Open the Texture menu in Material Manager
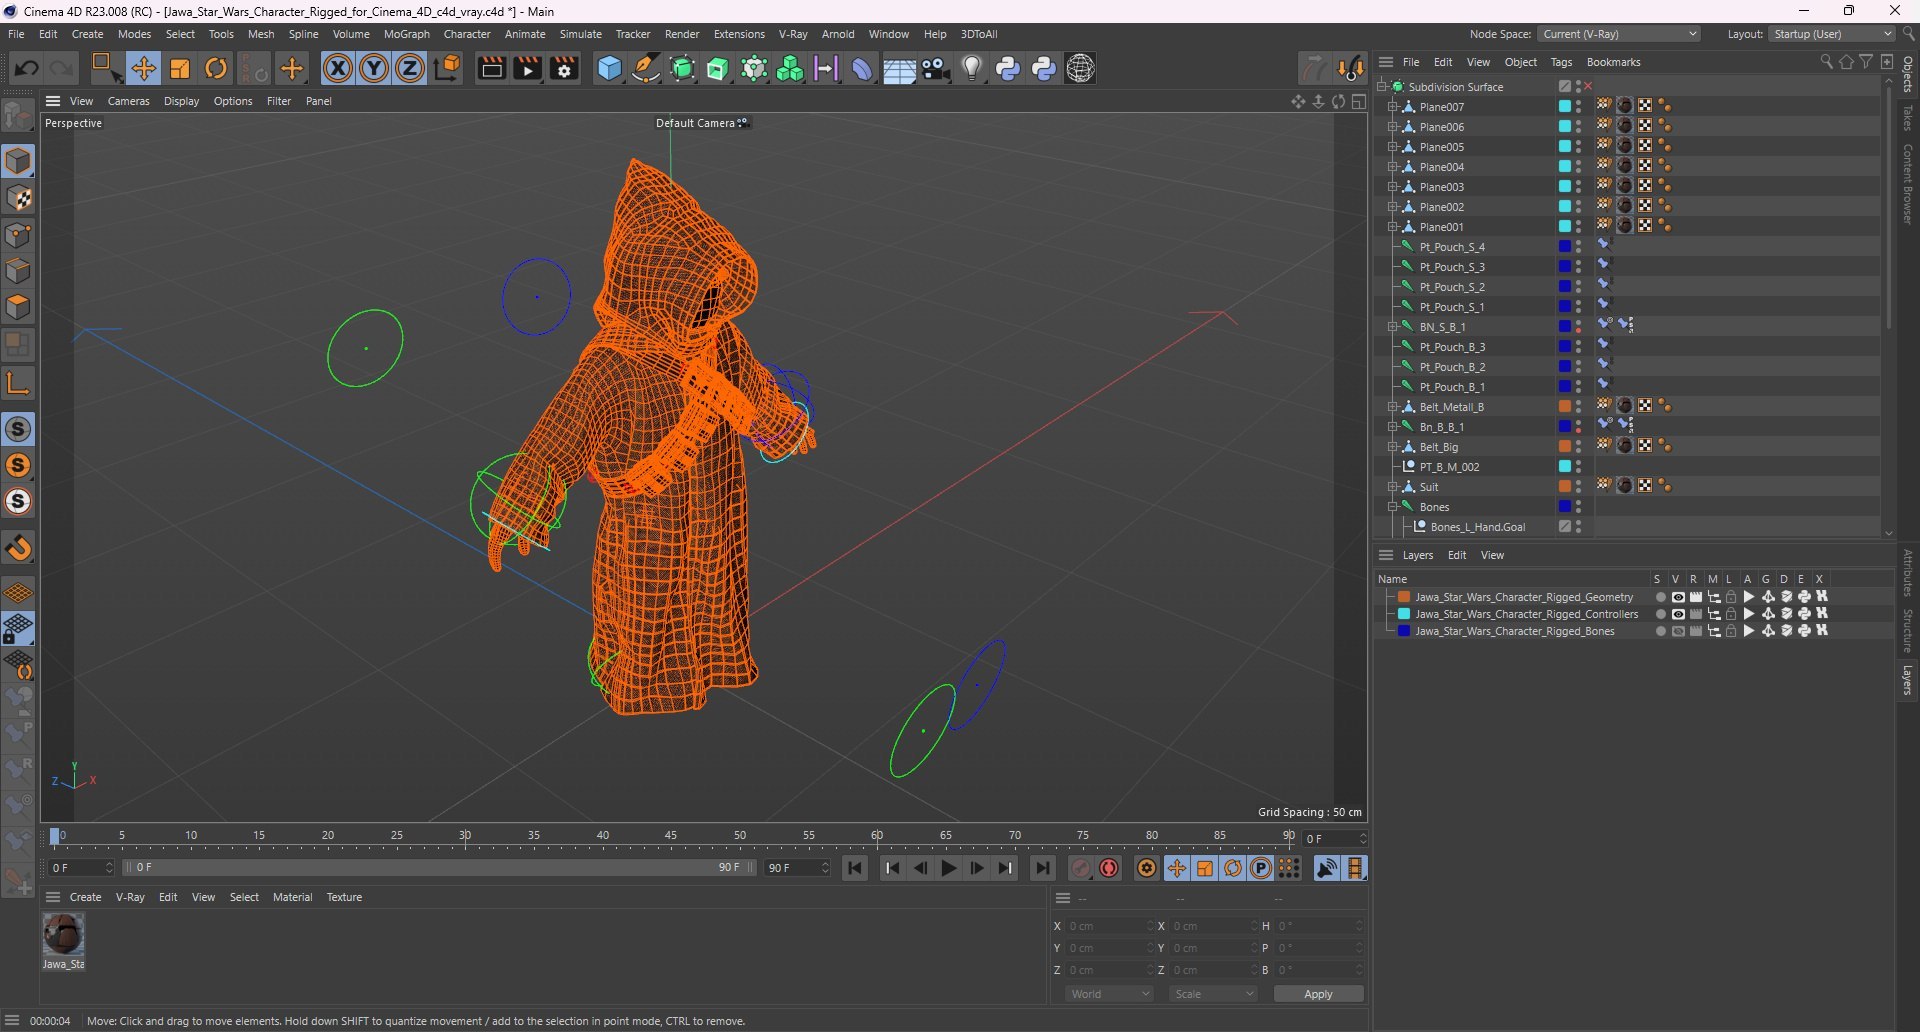Image resolution: width=1920 pixels, height=1032 pixels. [x=344, y=897]
